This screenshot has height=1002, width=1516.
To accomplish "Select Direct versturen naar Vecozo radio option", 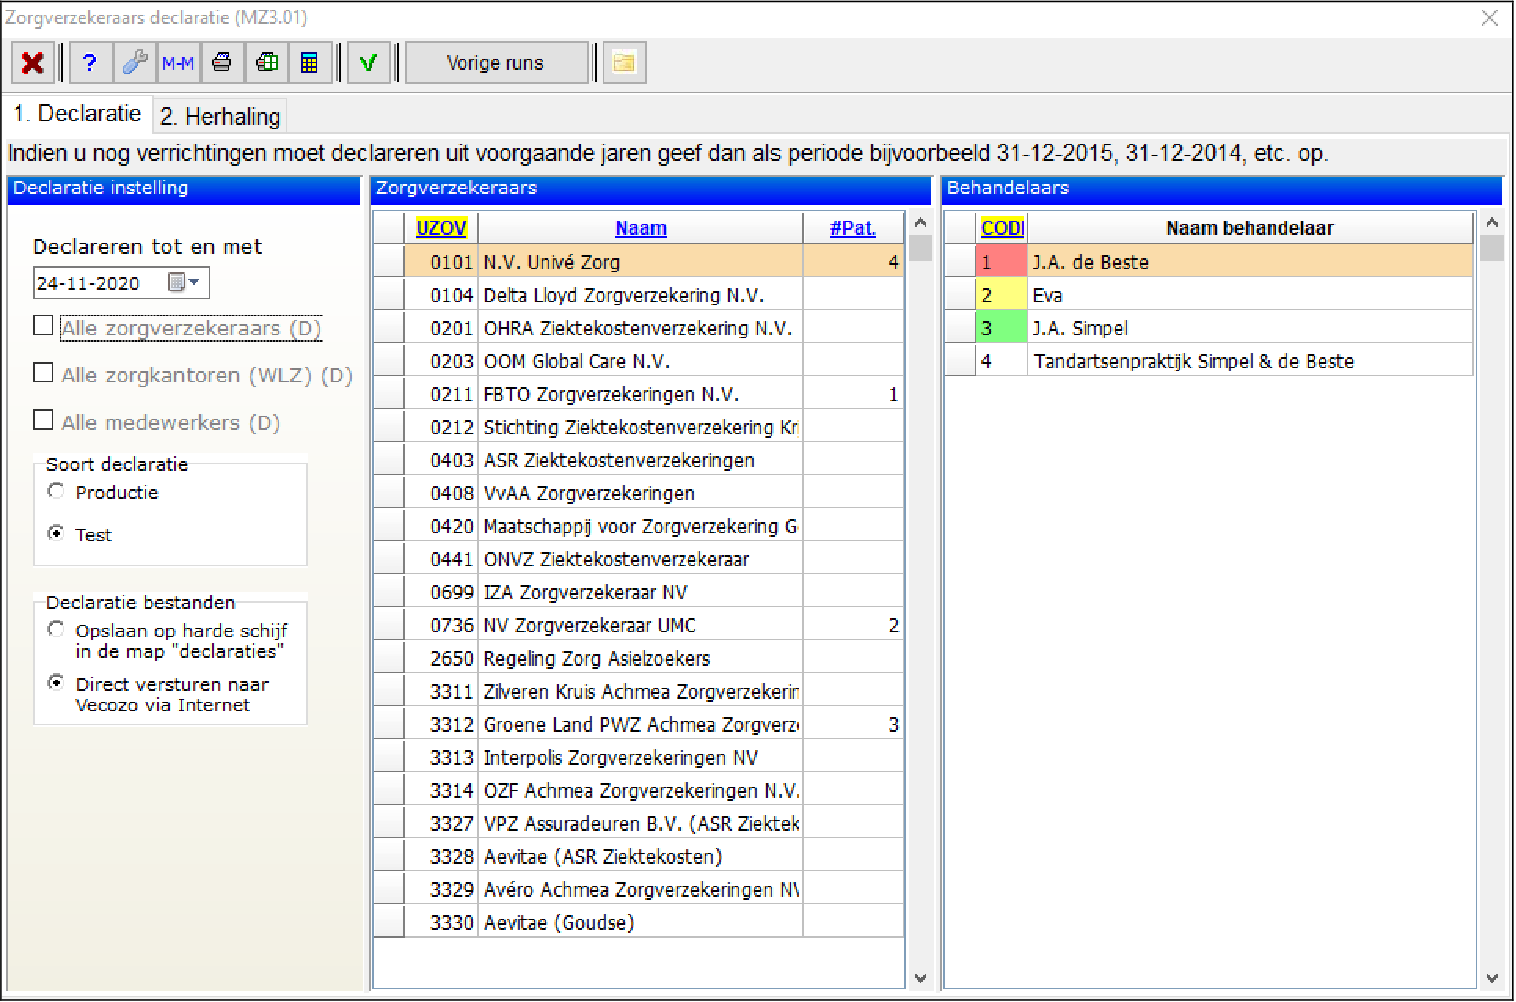I will (56, 683).
